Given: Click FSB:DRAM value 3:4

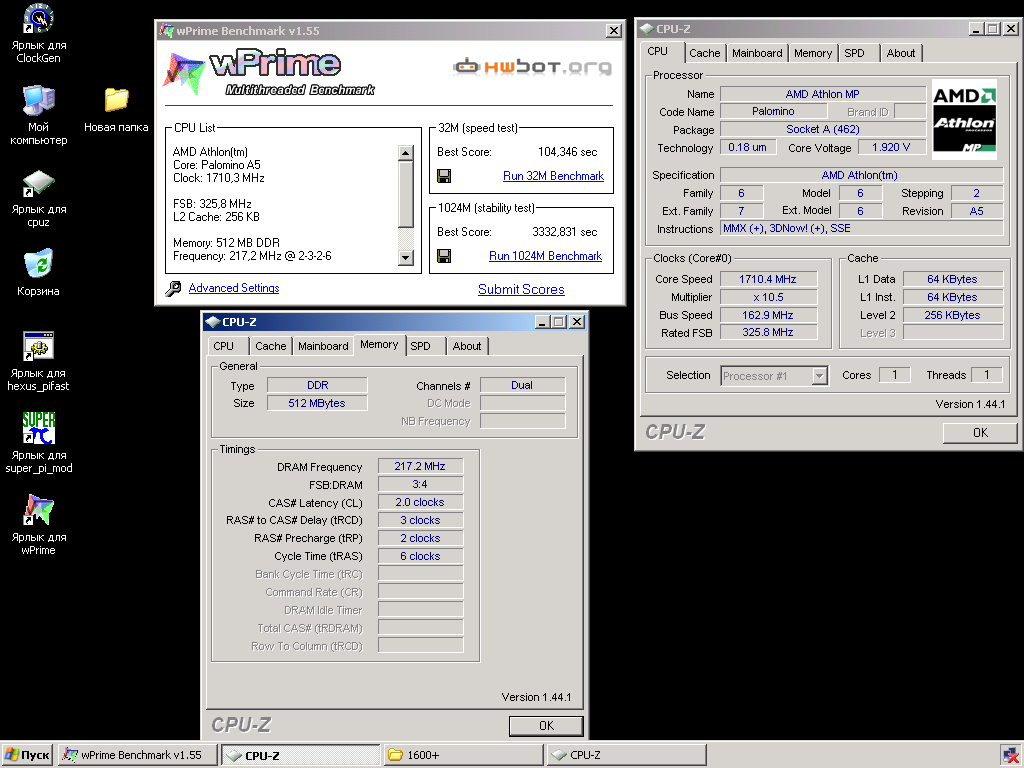Looking at the screenshot, I should [x=420, y=485].
